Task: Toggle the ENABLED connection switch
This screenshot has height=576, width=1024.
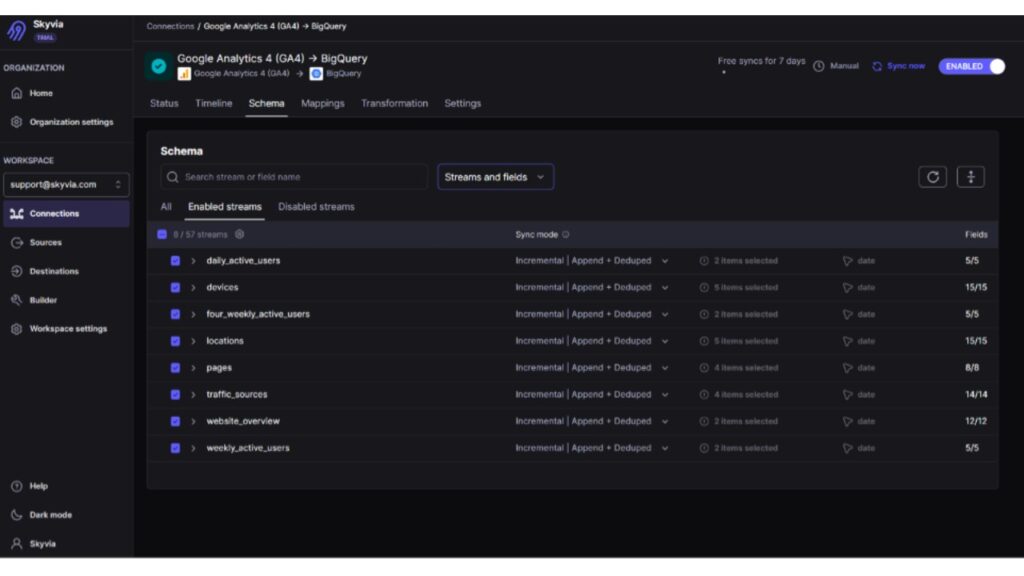Action: pyautogui.click(x=972, y=66)
